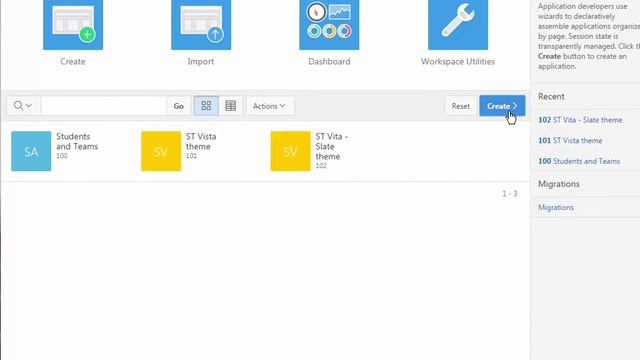Click the Reset button
The width and height of the screenshot is (640, 360).
tap(460, 106)
